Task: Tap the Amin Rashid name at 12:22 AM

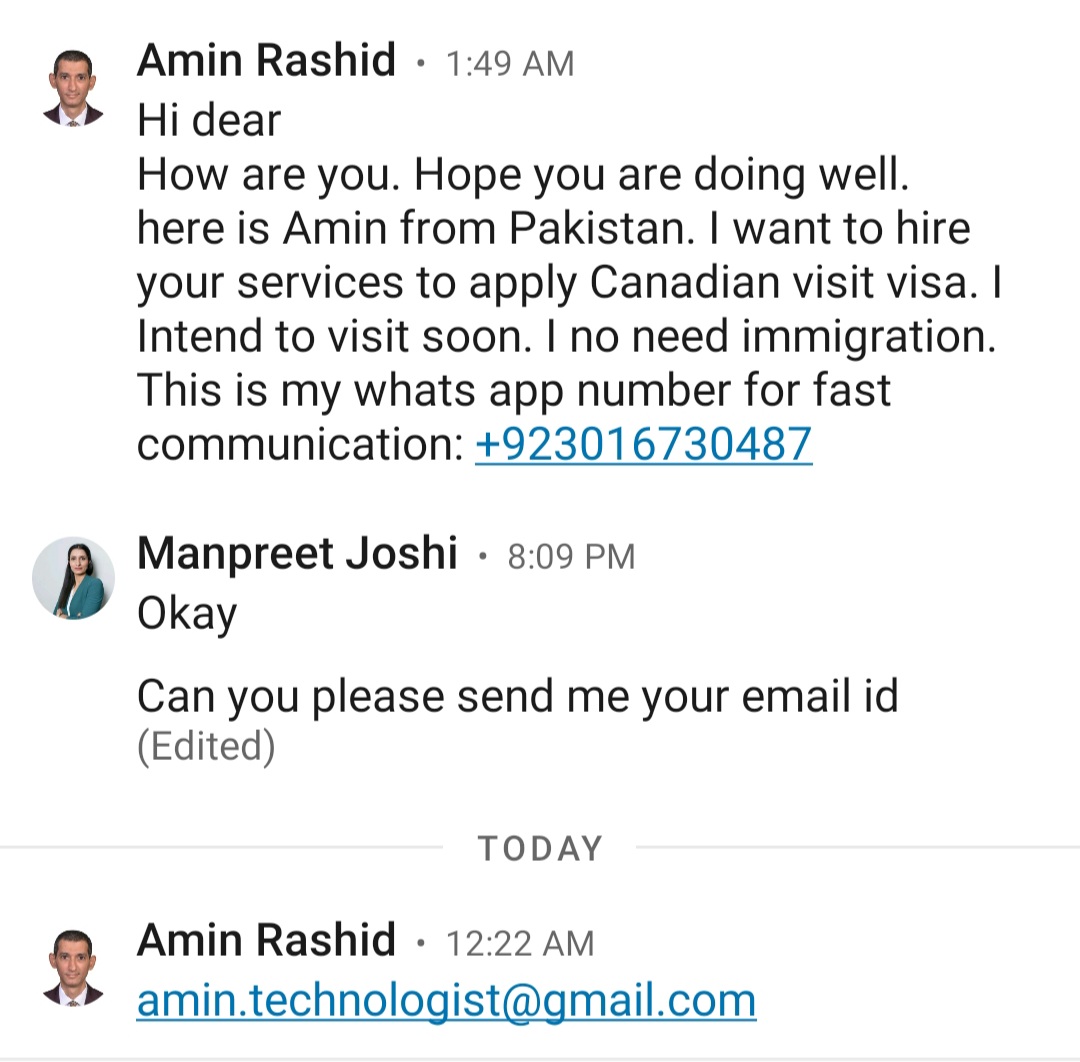Action: pyautogui.click(x=267, y=940)
